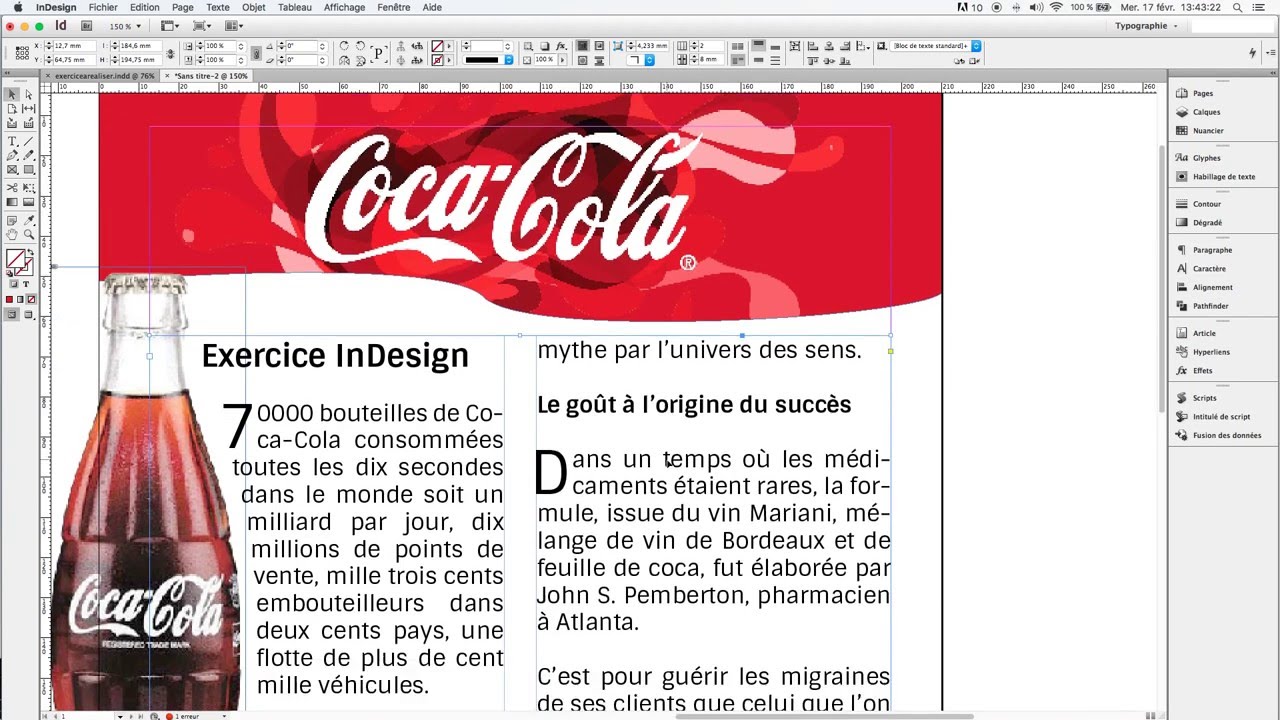
Task: Open the Fichier menu
Action: tap(103, 7)
